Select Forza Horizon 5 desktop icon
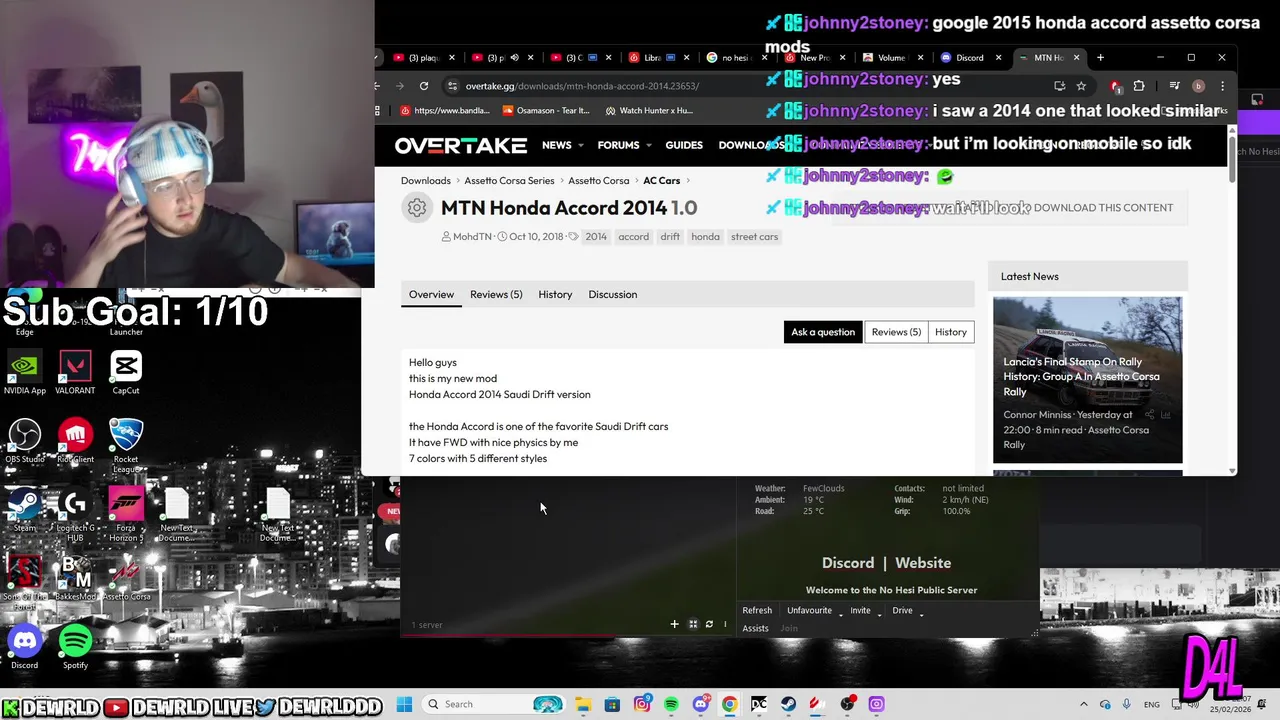Image resolution: width=1280 pixels, height=720 pixels. (126, 515)
